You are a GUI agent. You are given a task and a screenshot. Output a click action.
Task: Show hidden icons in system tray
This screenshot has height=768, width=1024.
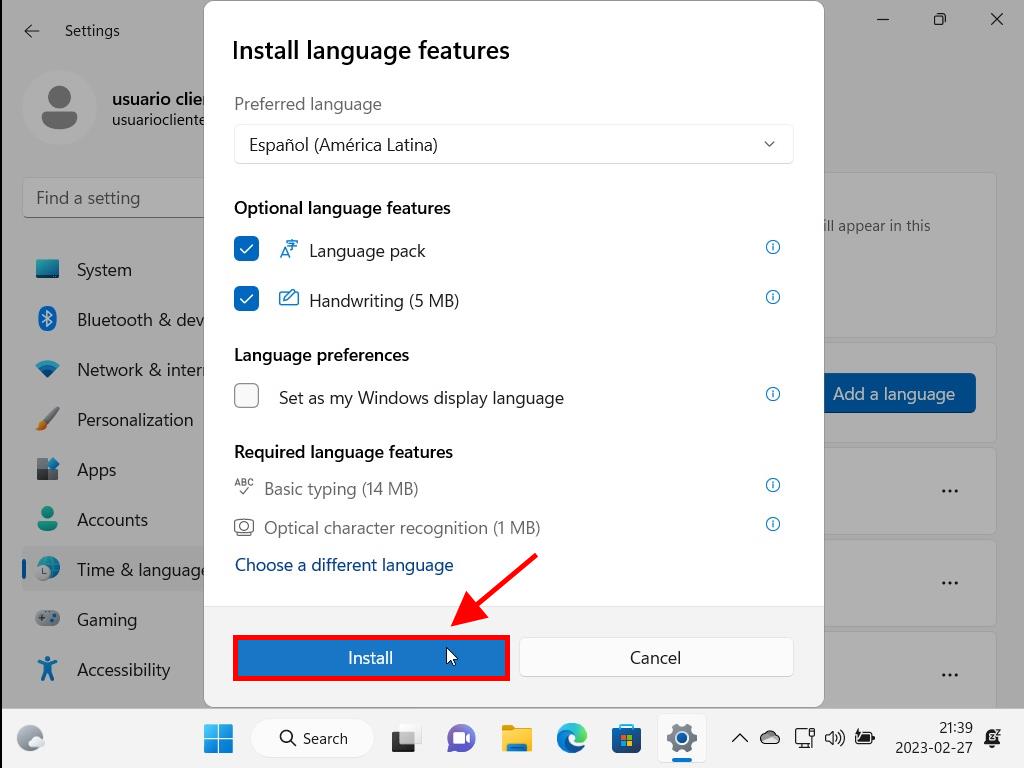[x=739, y=738]
